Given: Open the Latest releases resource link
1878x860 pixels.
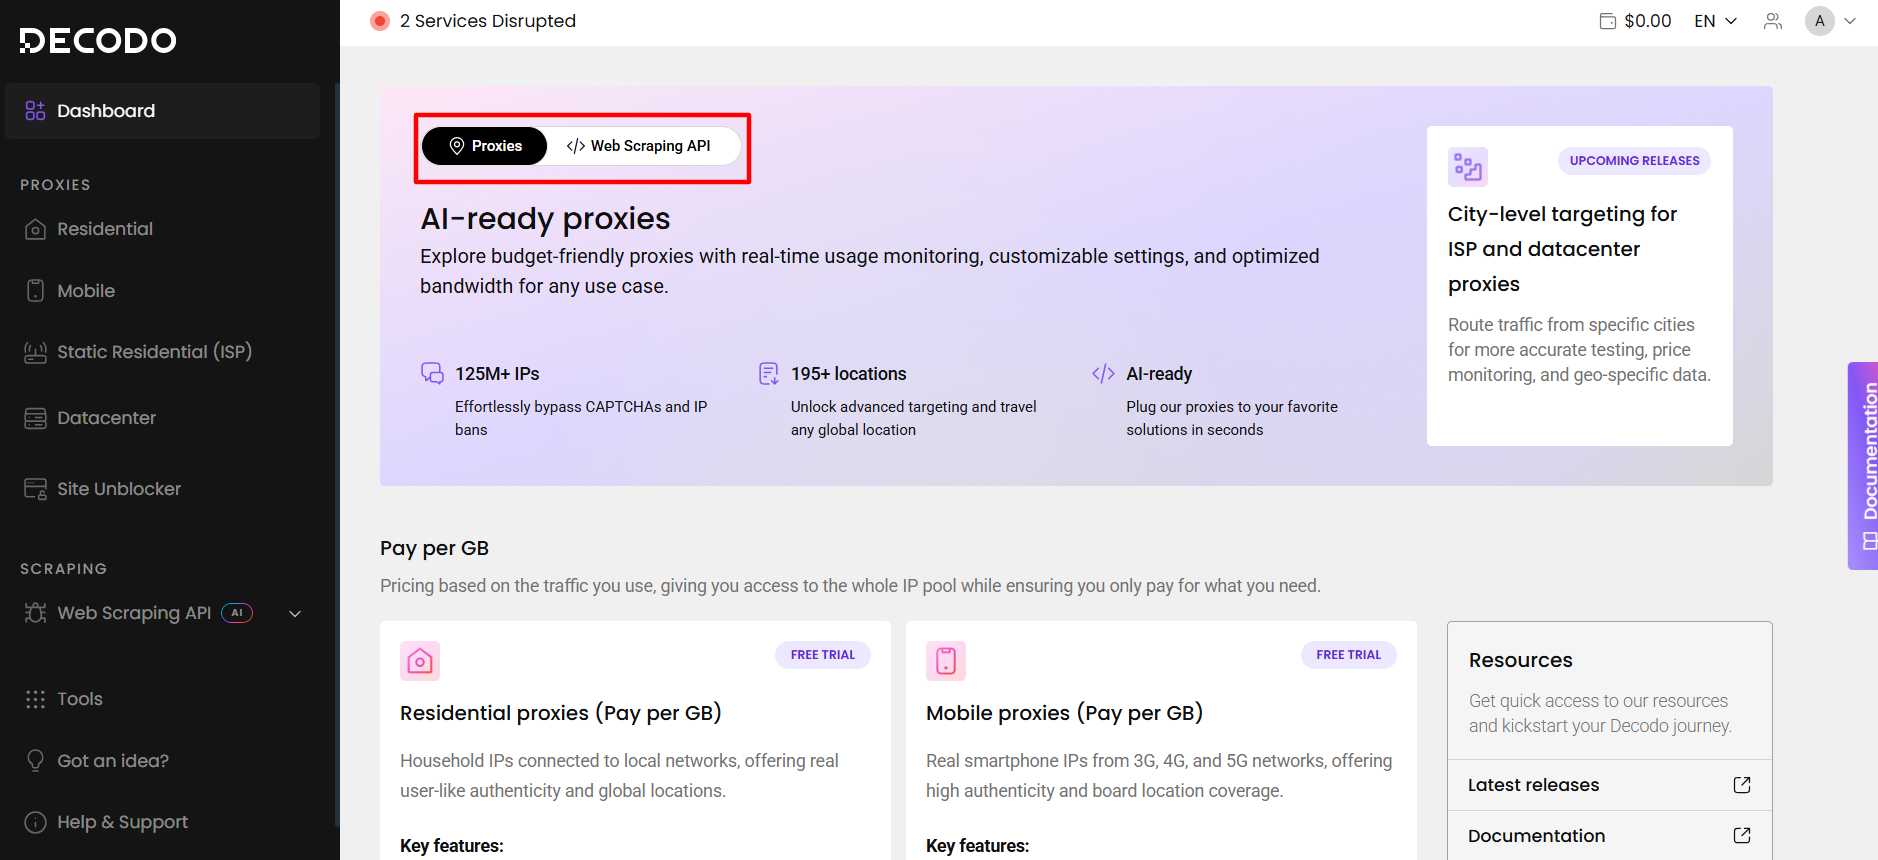Looking at the screenshot, I should pyautogui.click(x=1610, y=785).
